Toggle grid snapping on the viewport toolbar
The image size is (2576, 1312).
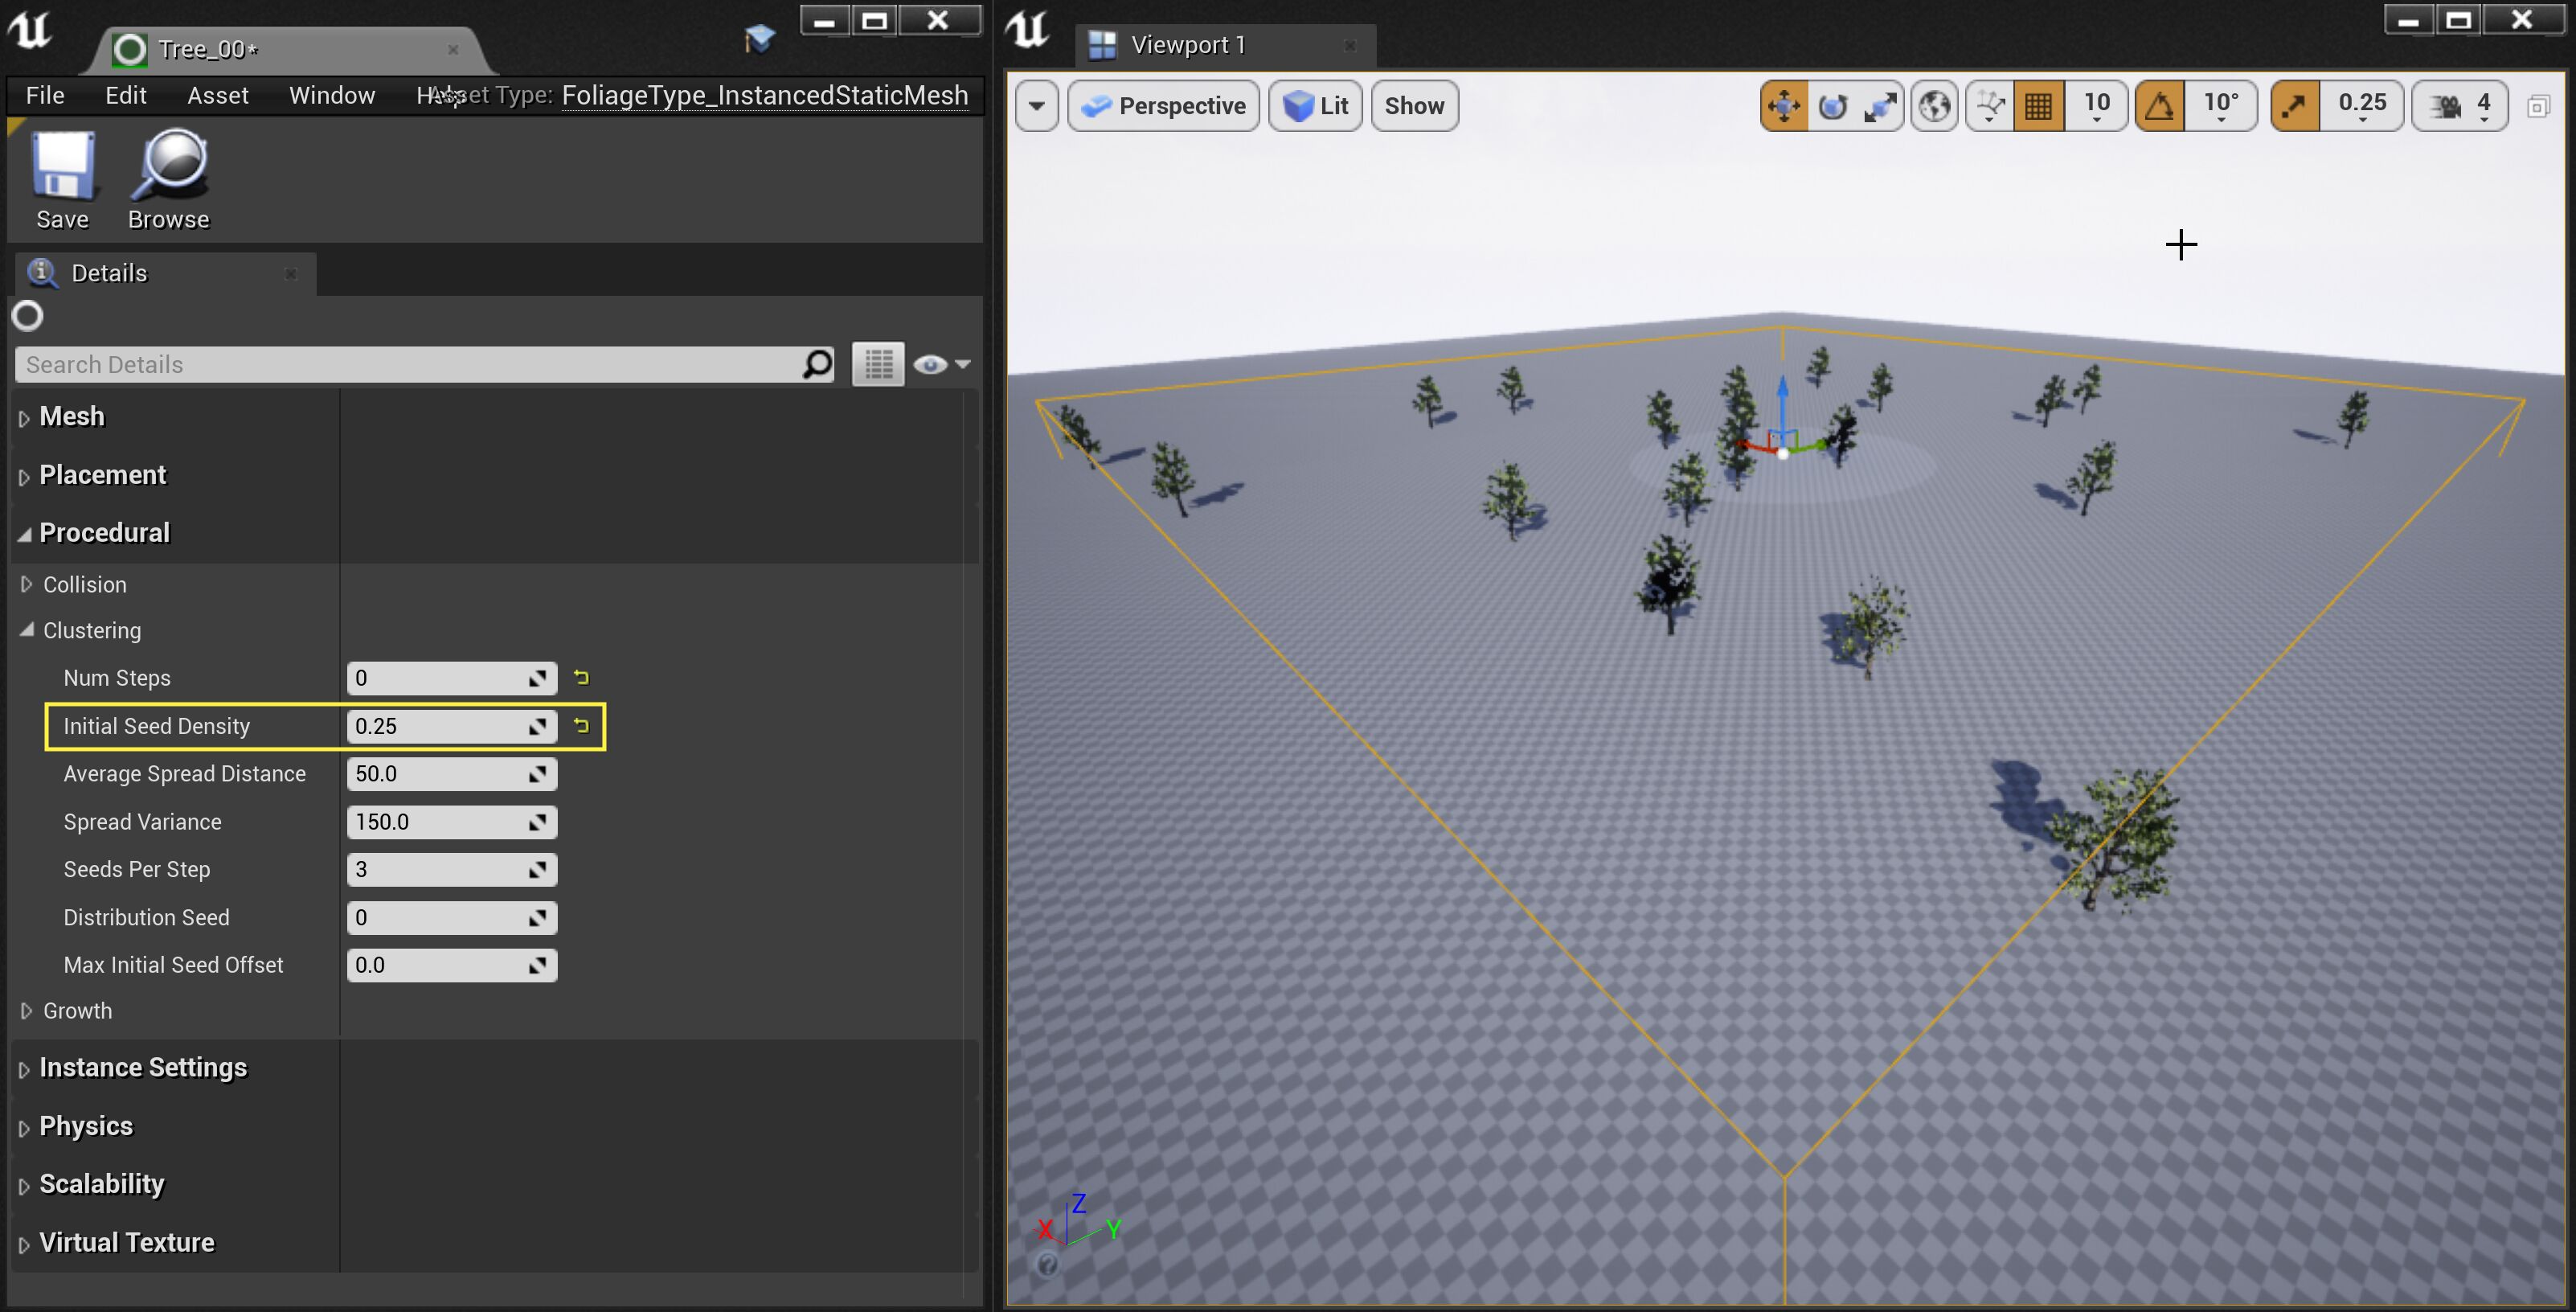click(2038, 105)
